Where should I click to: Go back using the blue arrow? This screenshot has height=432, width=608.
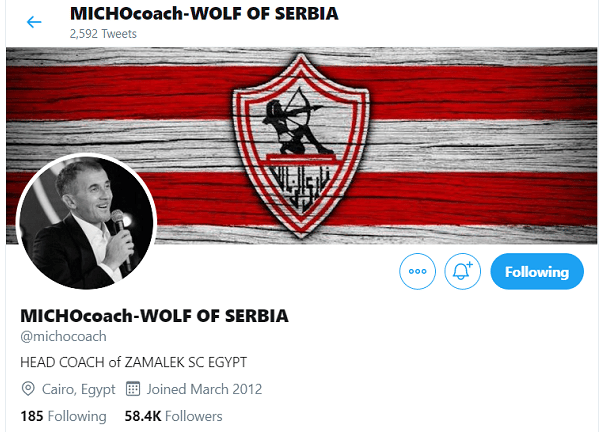[34, 22]
